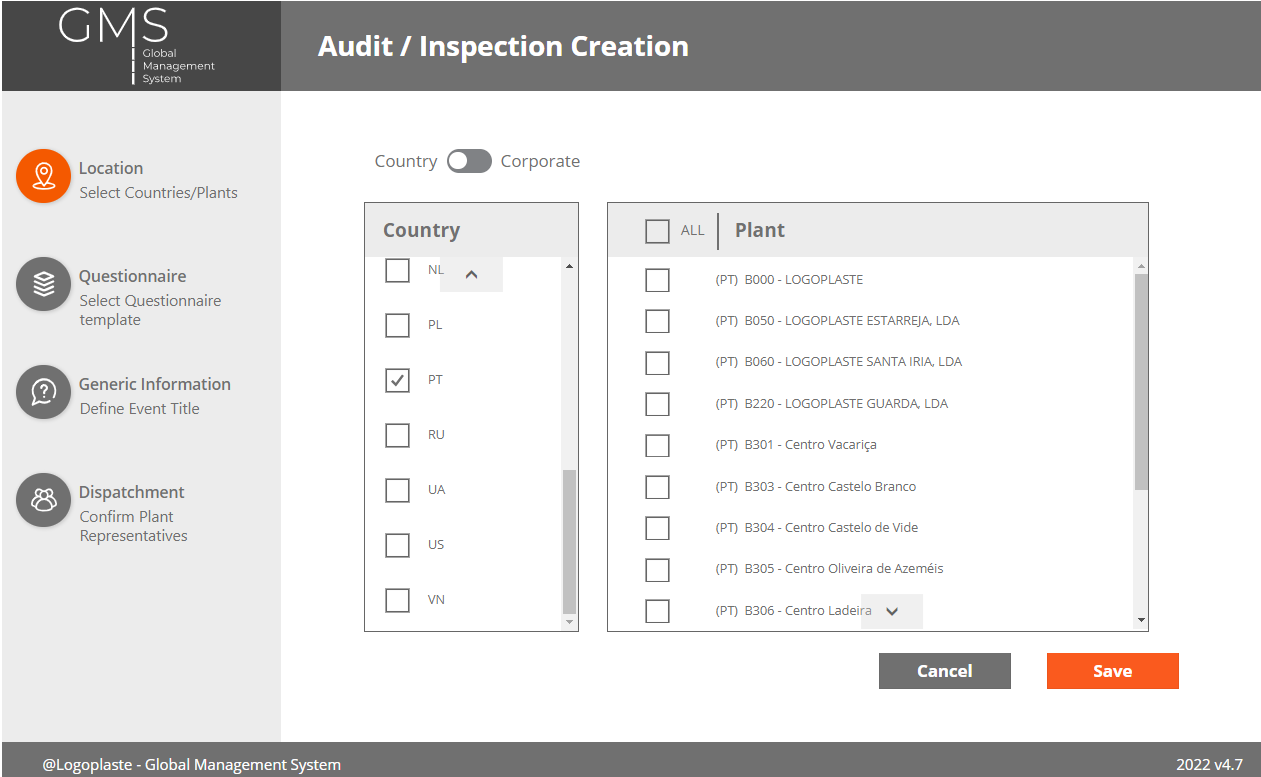
Task: Check plant B000 - LOGOPLASTE
Action: coord(657,280)
